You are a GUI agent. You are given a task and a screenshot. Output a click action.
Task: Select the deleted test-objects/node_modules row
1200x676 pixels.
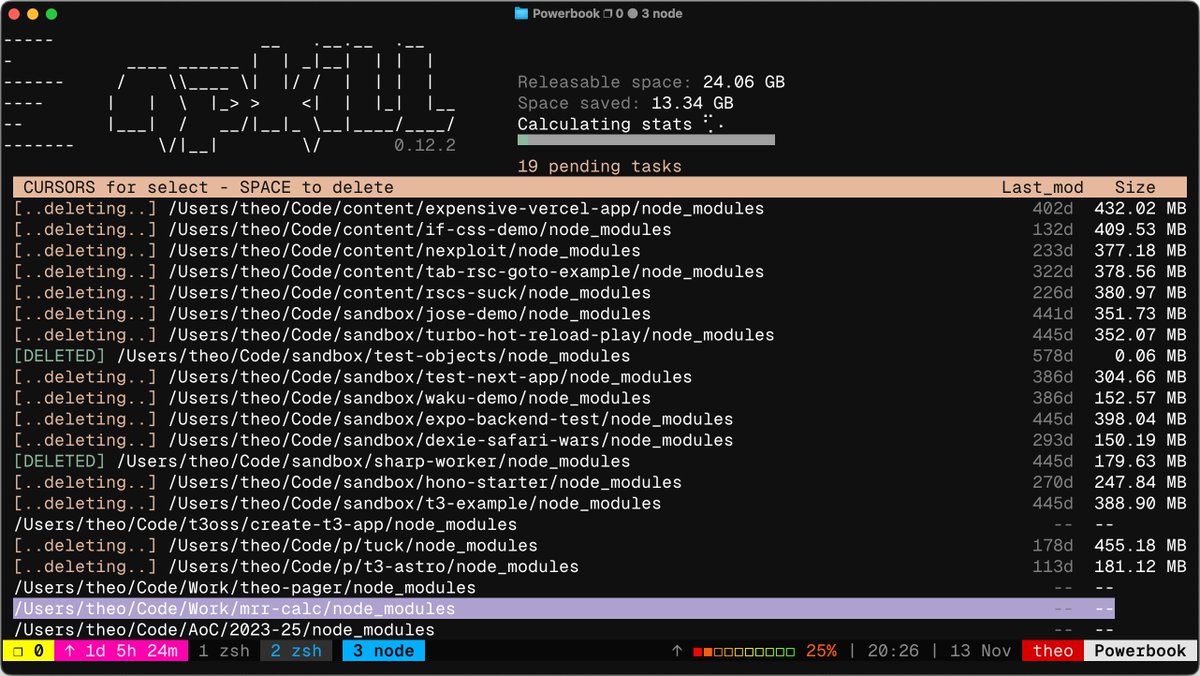coord(600,356)
